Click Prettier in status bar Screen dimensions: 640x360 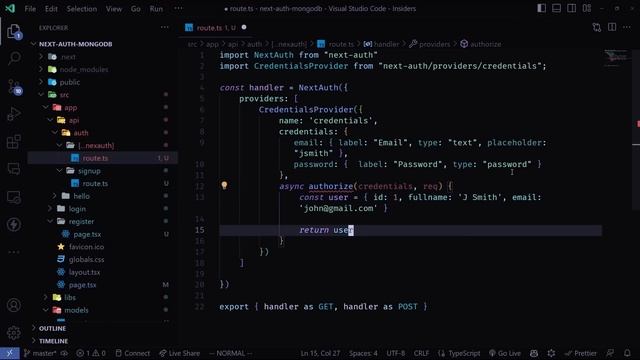point(580,353)
